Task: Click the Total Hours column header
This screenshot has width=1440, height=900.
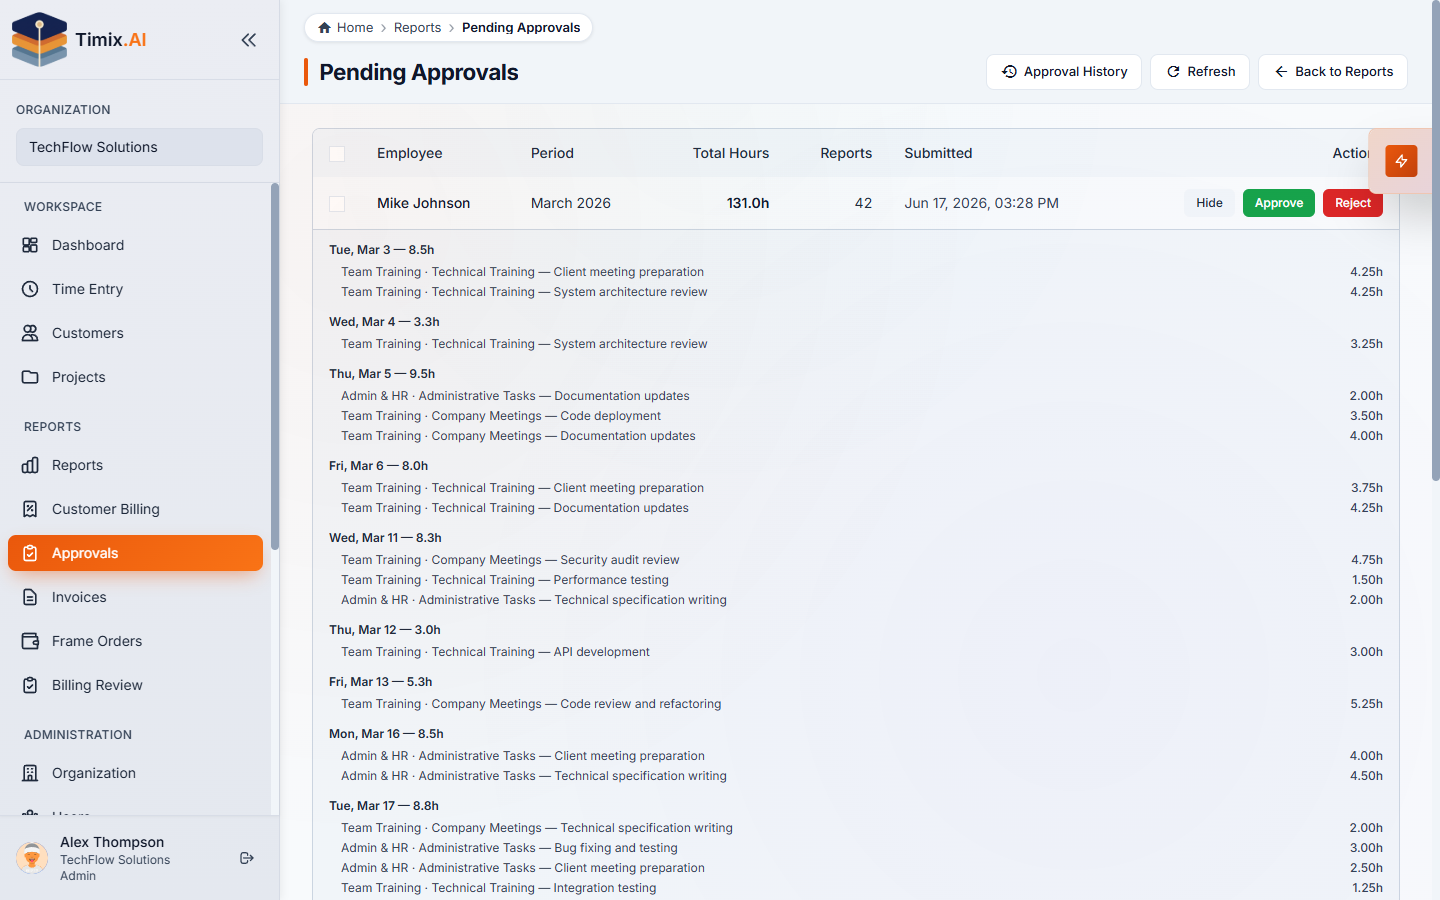Action: (x=731, y=153)
